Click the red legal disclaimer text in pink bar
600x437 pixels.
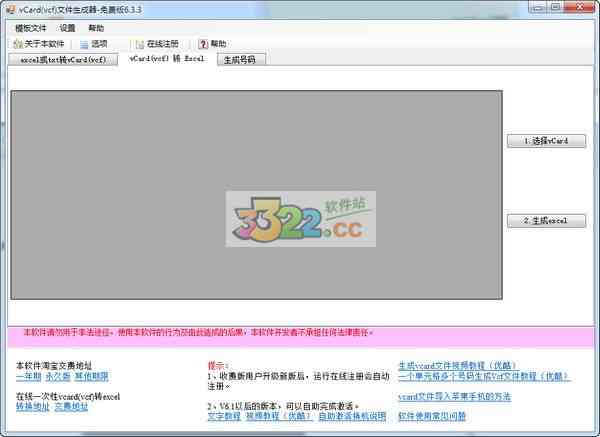[x=199, y=332]
